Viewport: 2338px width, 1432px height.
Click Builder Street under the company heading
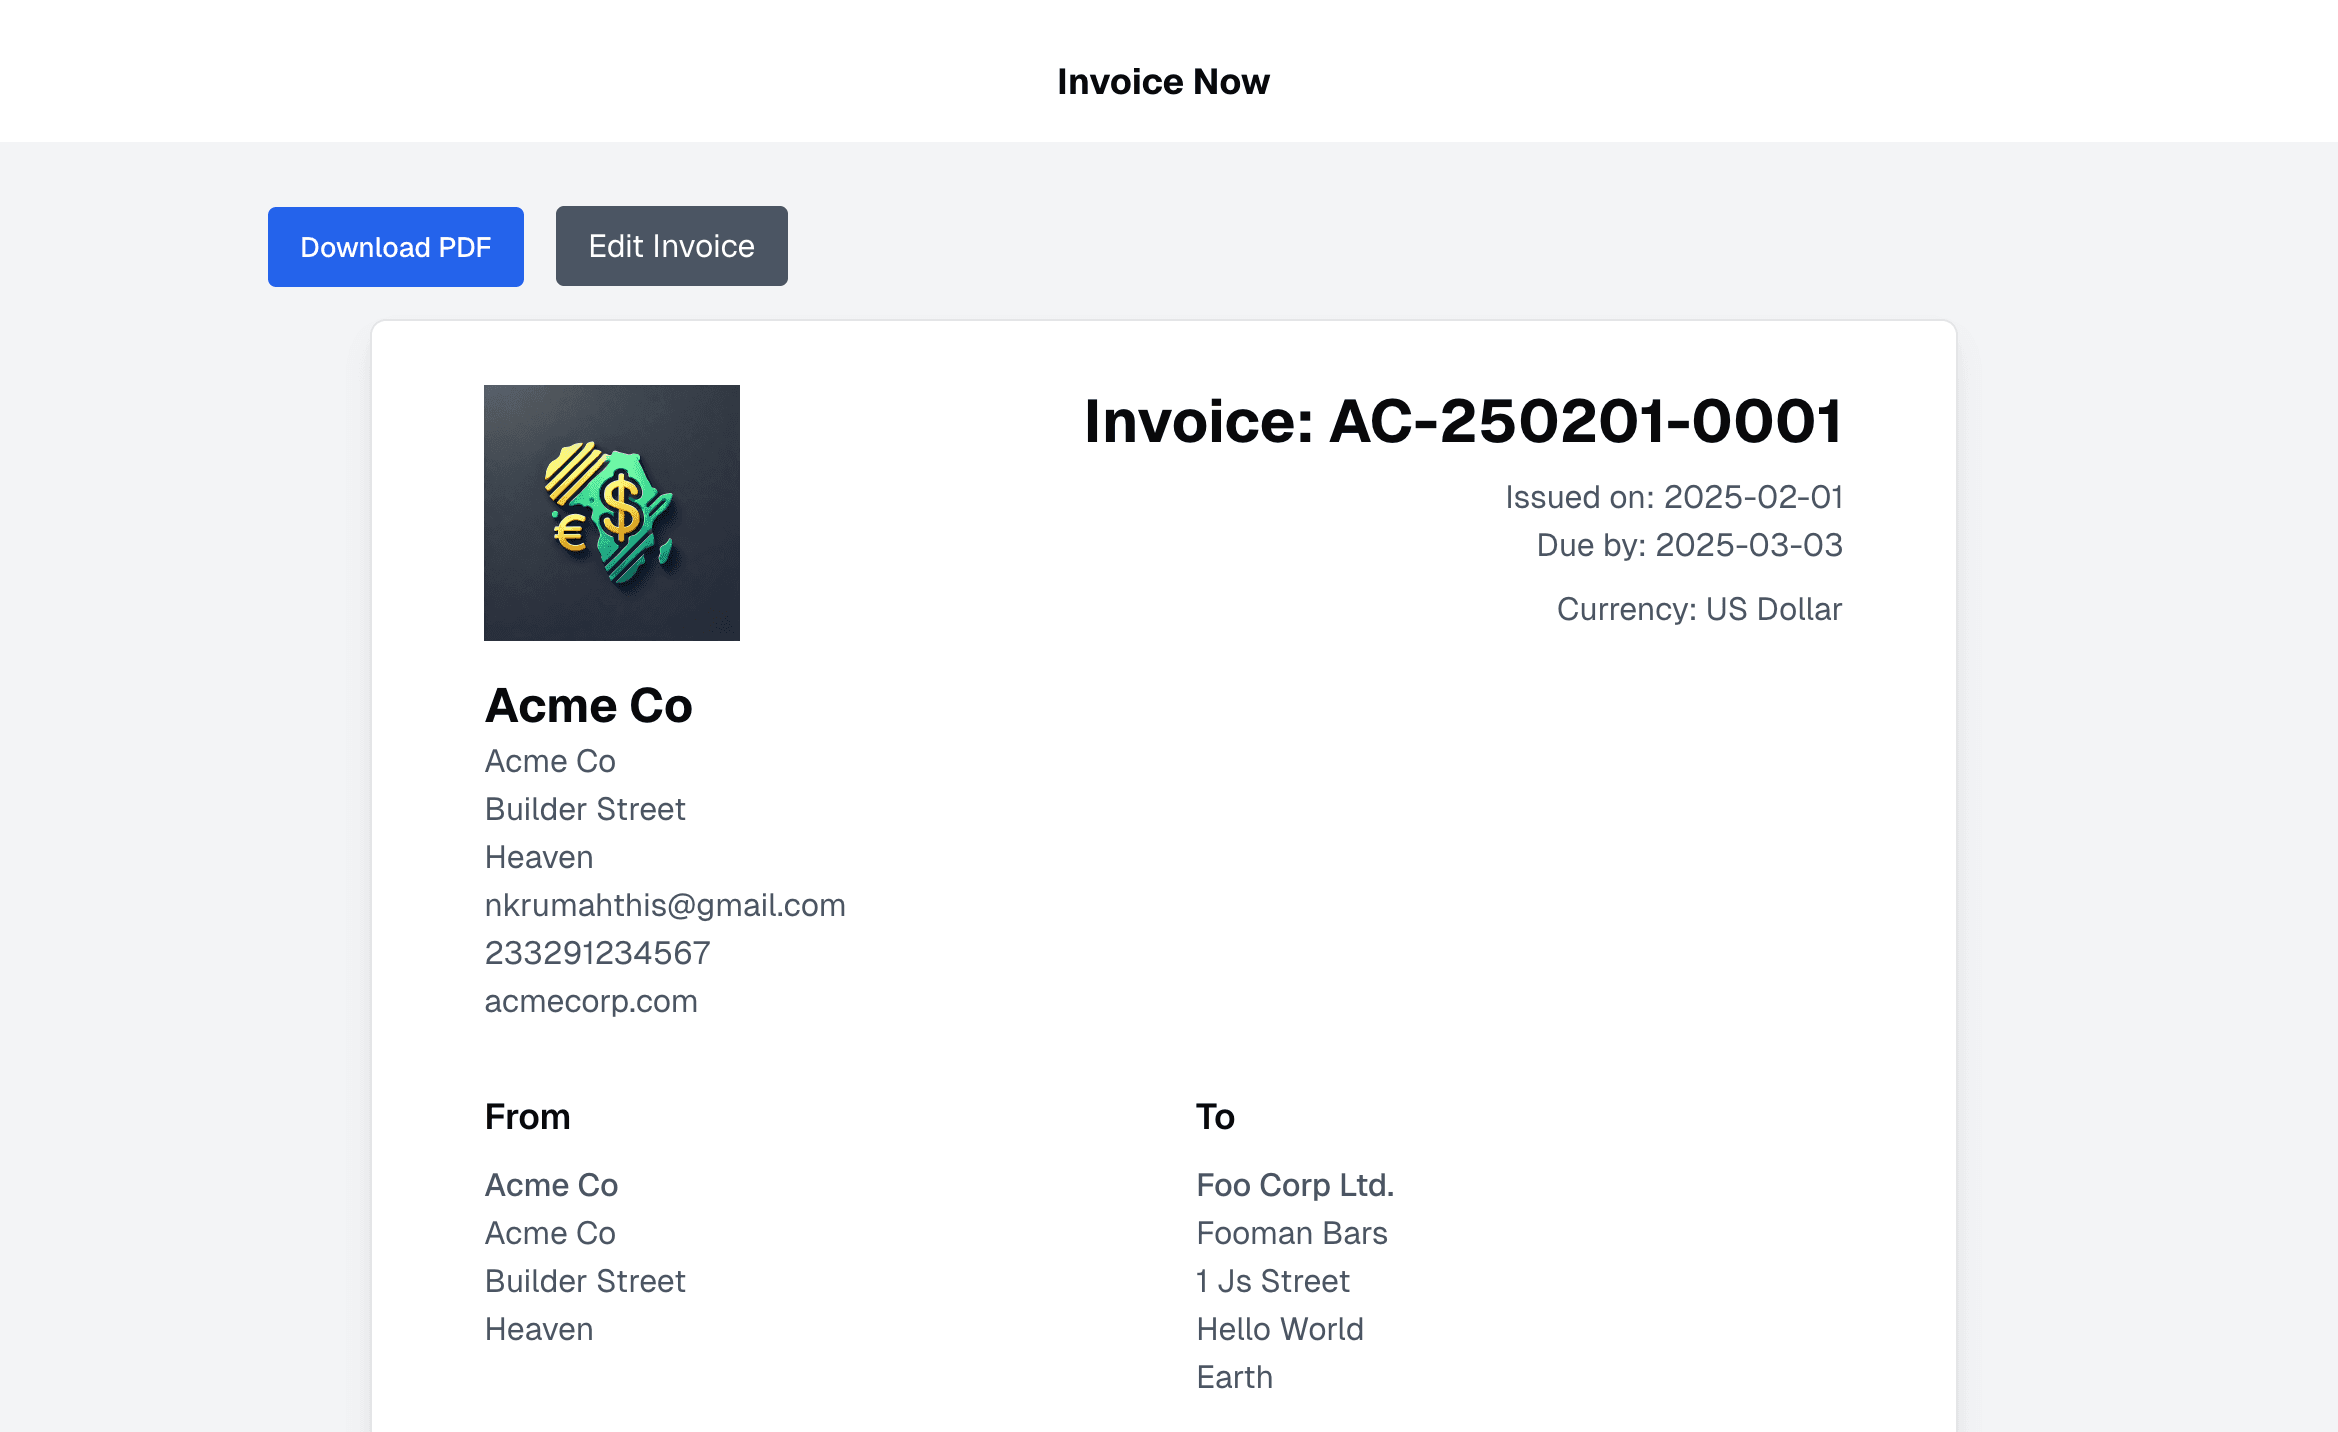click(585, 809)
